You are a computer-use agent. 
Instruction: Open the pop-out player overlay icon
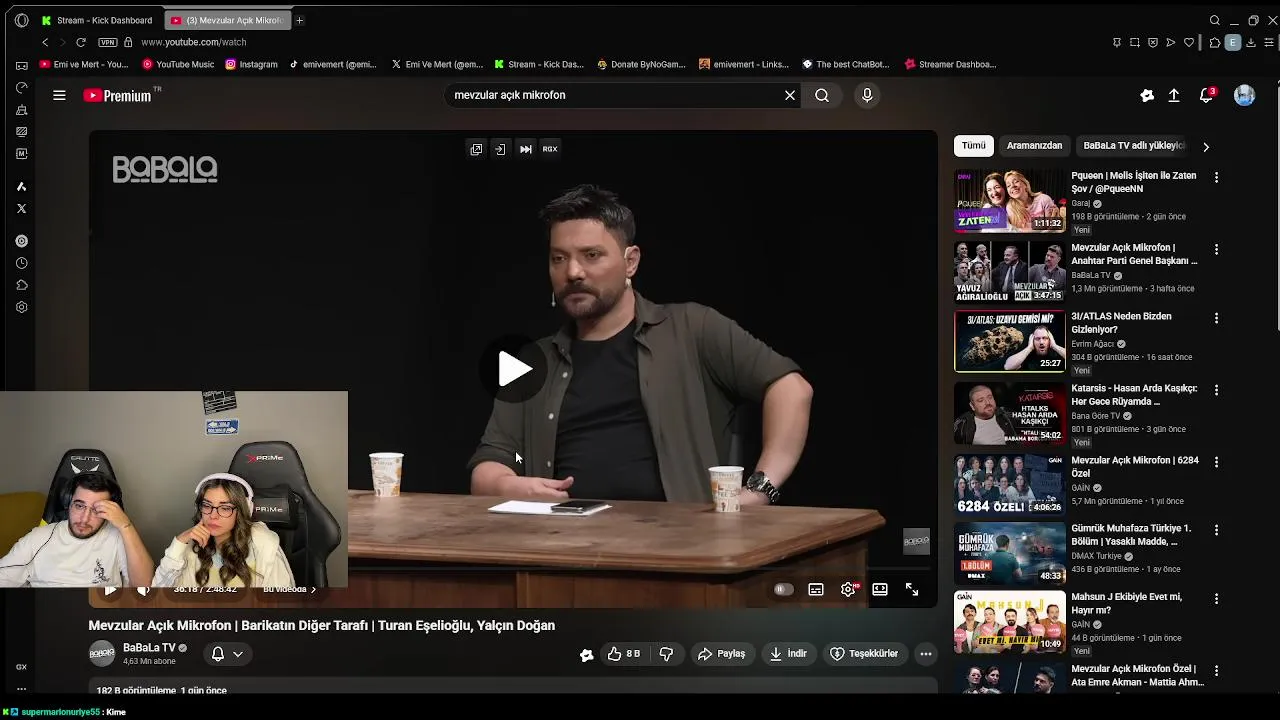click(476, 149)
